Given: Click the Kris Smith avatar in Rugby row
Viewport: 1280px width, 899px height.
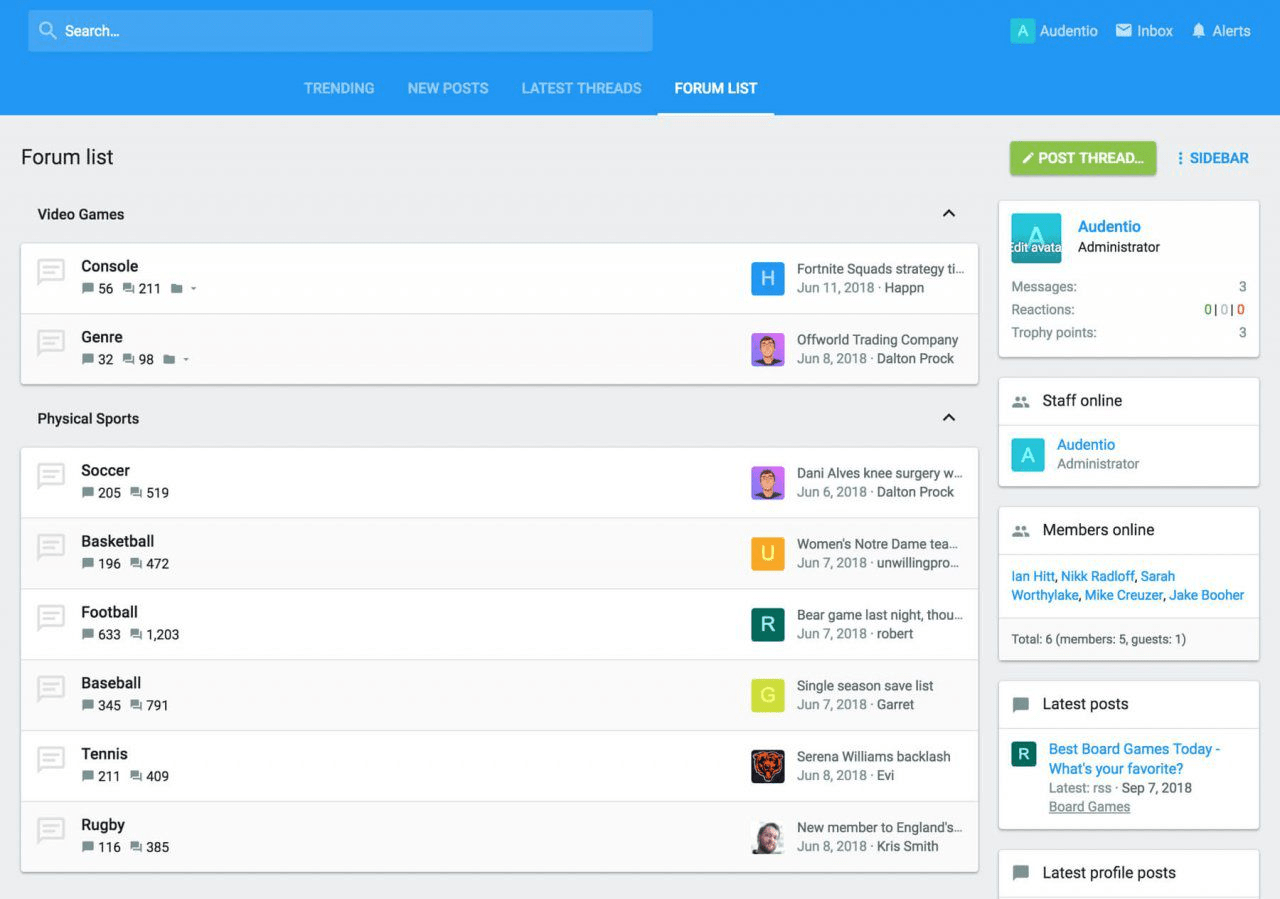Looking at the screenshot, I should [x=767, y=838].
